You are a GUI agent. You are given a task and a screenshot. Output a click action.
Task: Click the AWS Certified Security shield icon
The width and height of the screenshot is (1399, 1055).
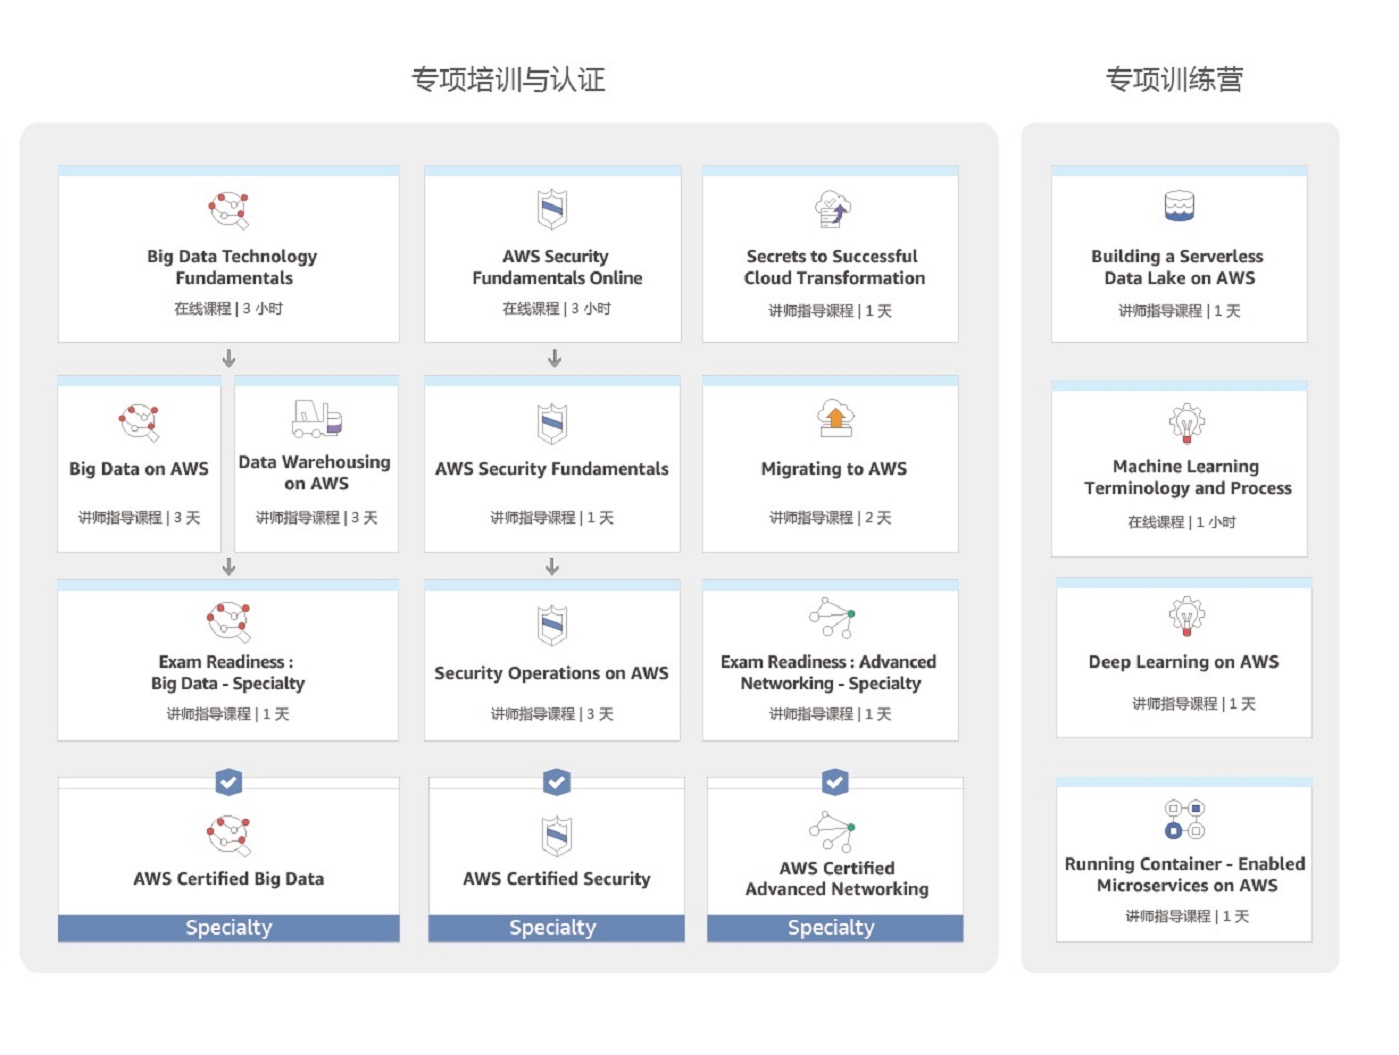tap(557, 836)
